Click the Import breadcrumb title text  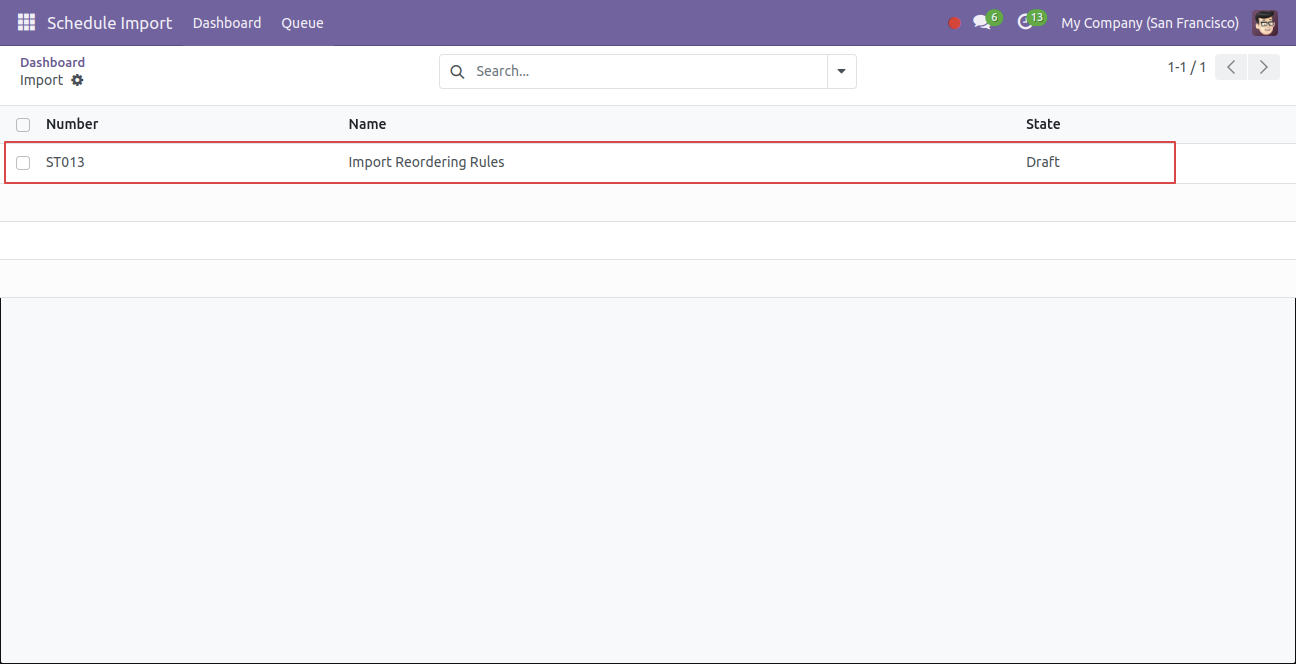click(41, 80)
